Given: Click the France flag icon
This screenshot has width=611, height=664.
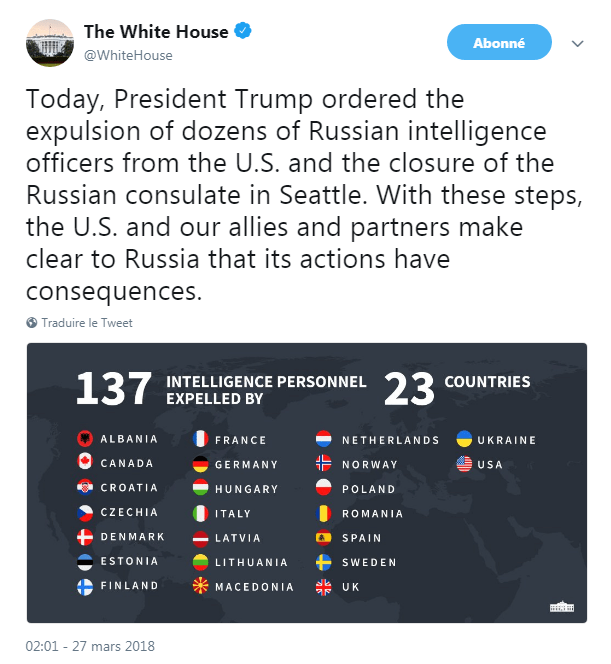Looking at the screenshot, I should (200, 439).
